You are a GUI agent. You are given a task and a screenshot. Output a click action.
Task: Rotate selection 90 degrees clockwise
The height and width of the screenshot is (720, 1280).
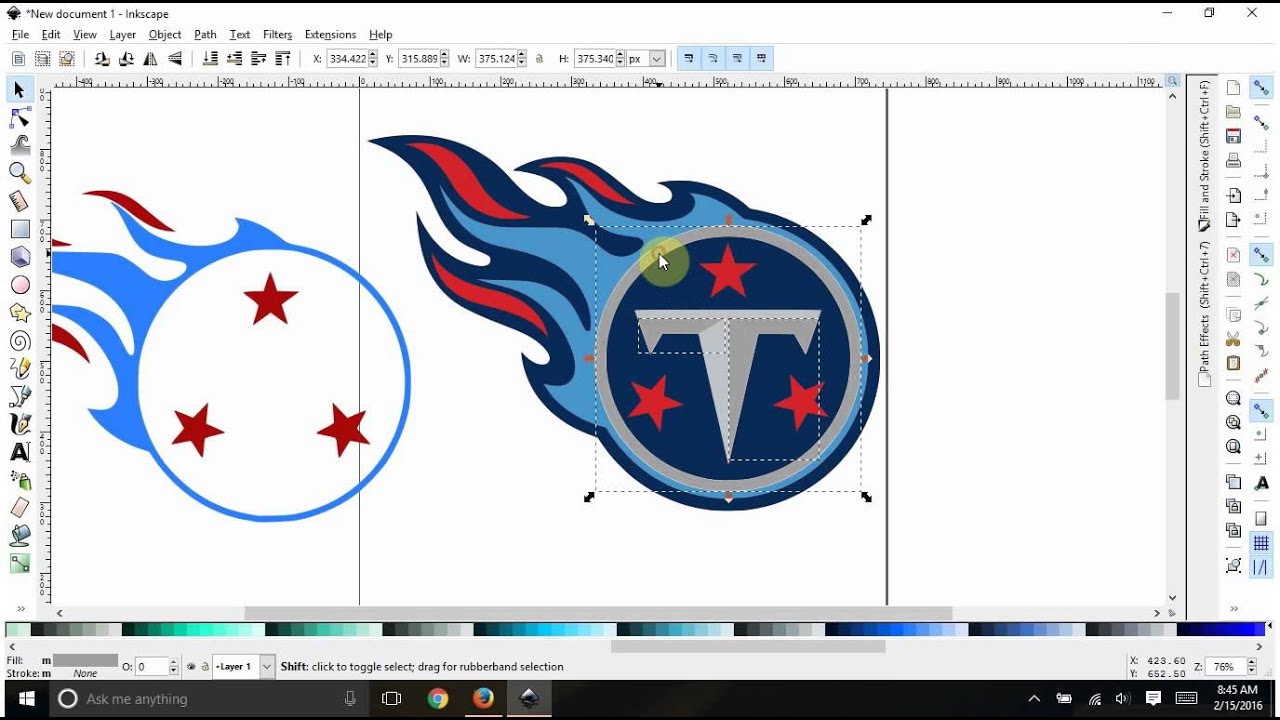point(125,59)
